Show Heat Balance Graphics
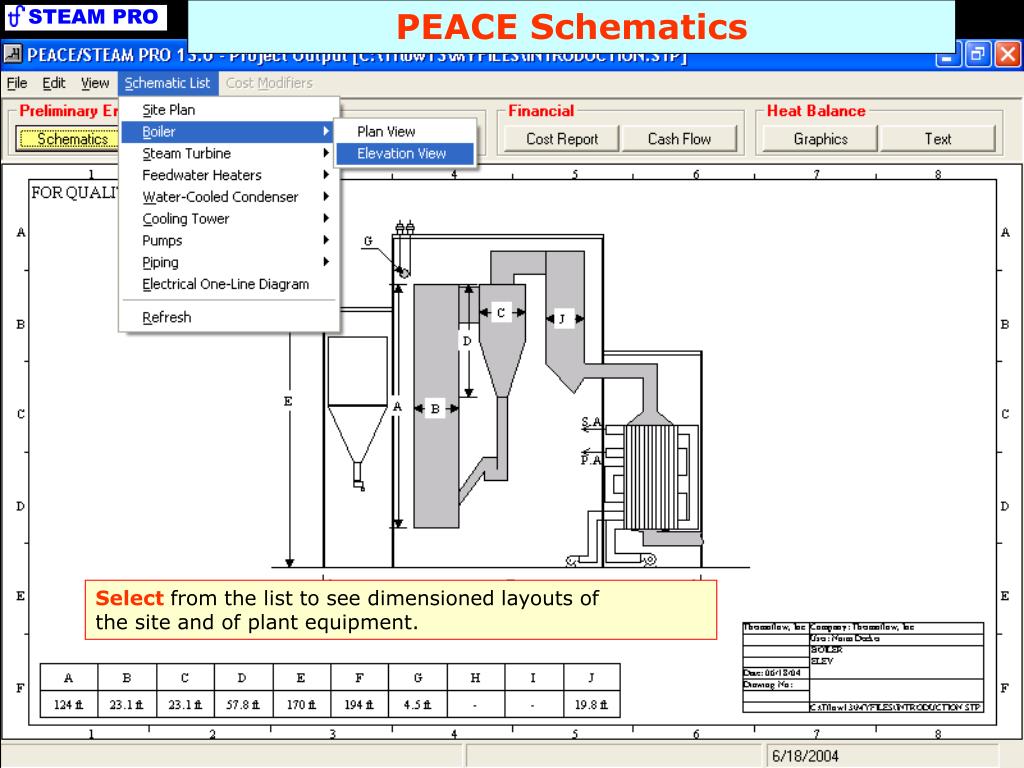 820,139
